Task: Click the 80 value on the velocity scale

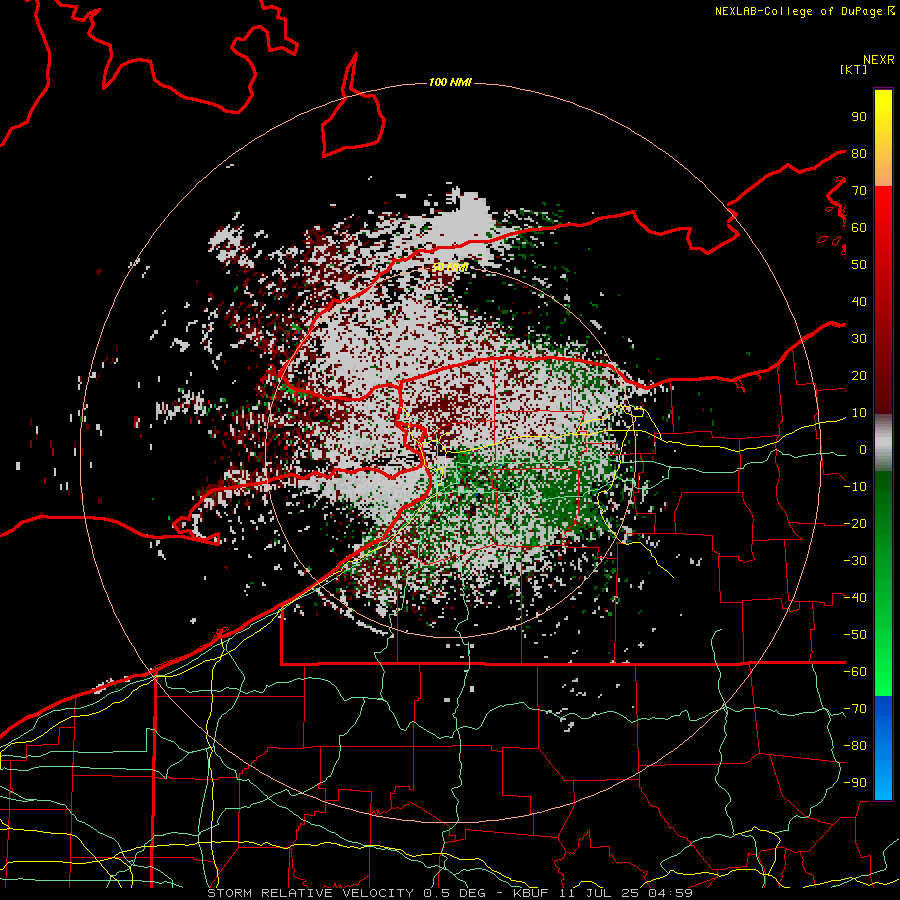Action: click(x=859, y=153)
